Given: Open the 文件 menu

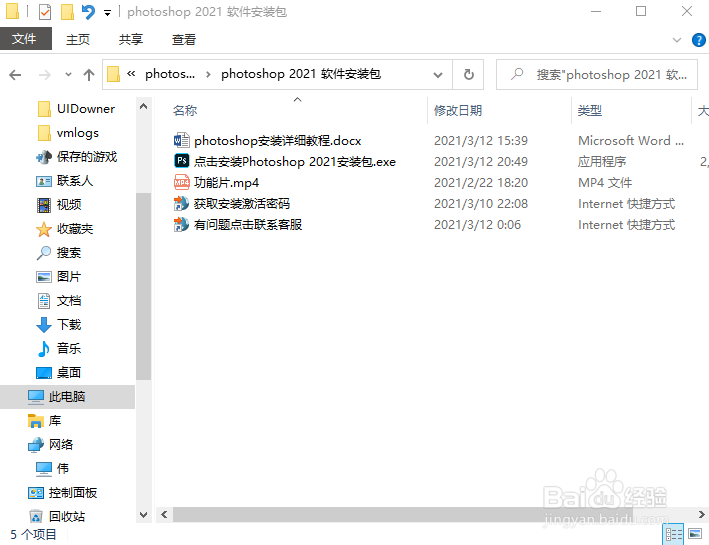Looking at the screenshot, I should click(26, 39).
